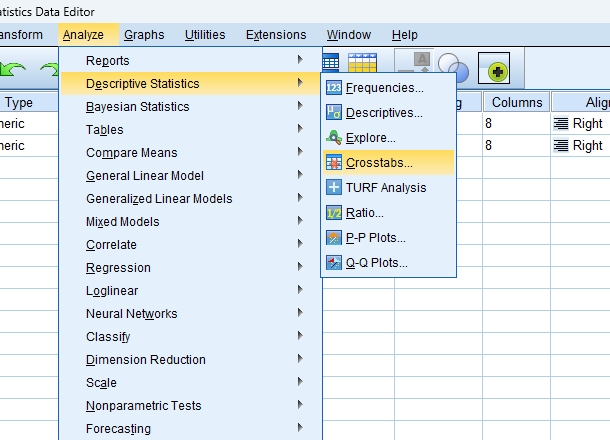The width and height of the screenshot is (610, 440).
Task: Click the second row Right alignment cell
Action: (580, 146)
